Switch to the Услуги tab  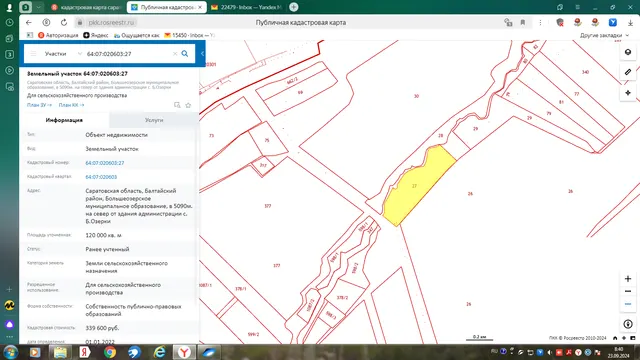pyautogui.click(x=154, y=120)
